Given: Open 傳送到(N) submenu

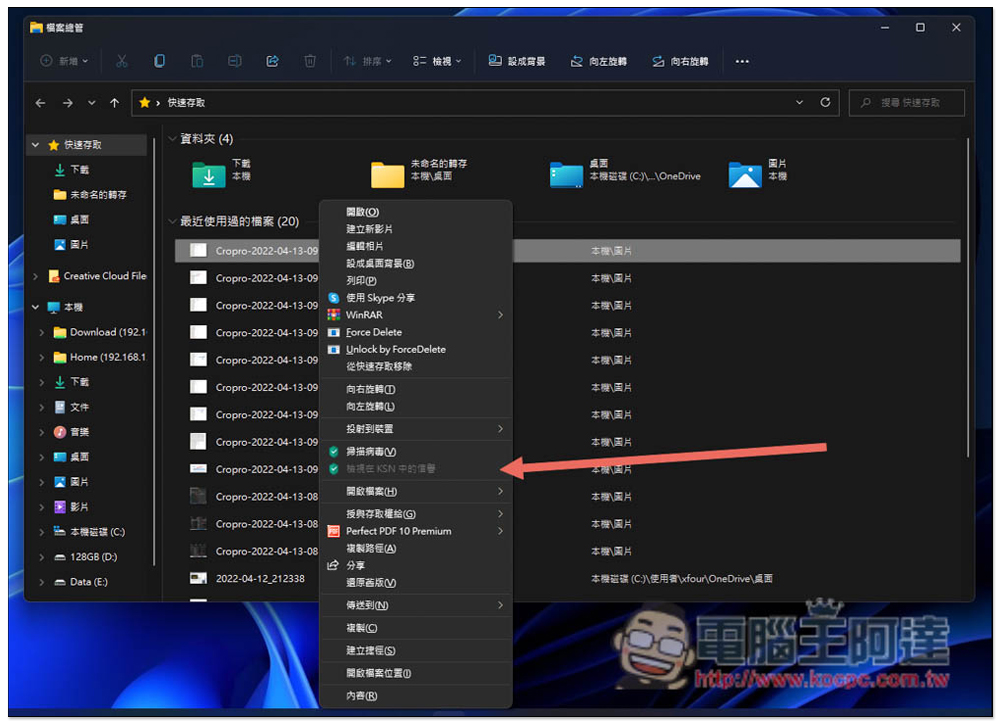Looking at the screenshot, I should click(x=416, y=605).
